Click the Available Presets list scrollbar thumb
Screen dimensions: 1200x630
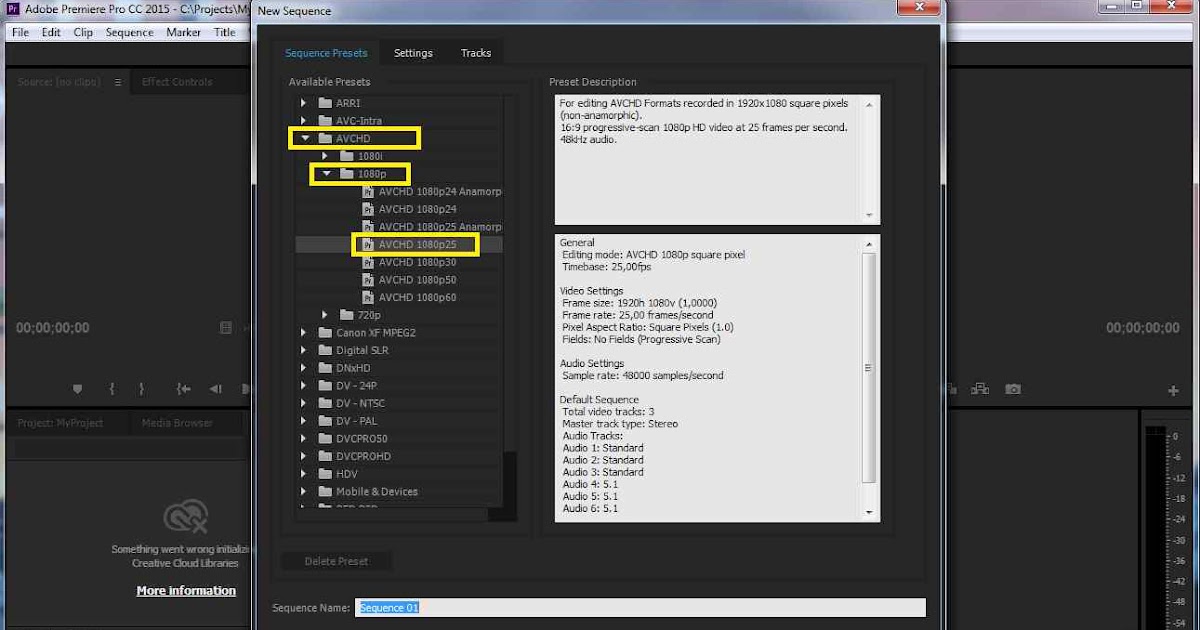click(x=510, y=480)
